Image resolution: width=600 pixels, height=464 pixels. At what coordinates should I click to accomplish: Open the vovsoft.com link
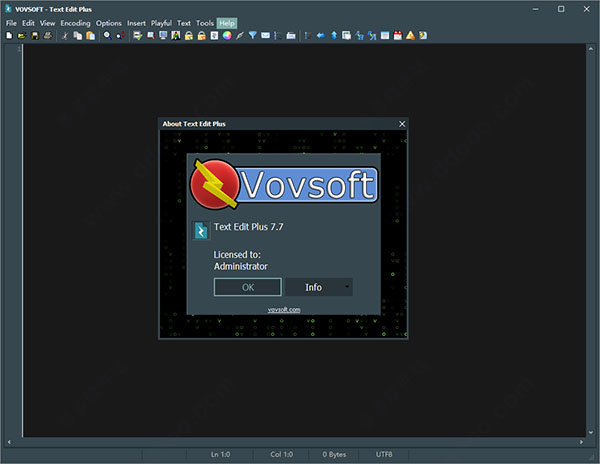284,309
